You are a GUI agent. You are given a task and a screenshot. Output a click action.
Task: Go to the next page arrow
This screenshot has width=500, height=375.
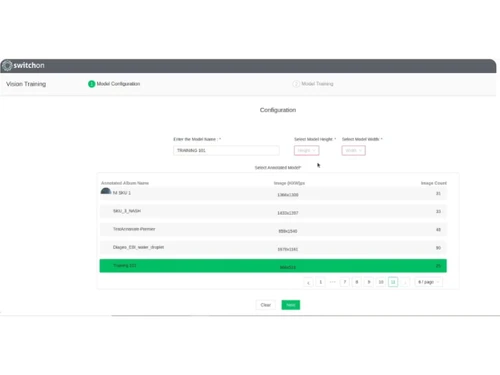click(405, 282)
